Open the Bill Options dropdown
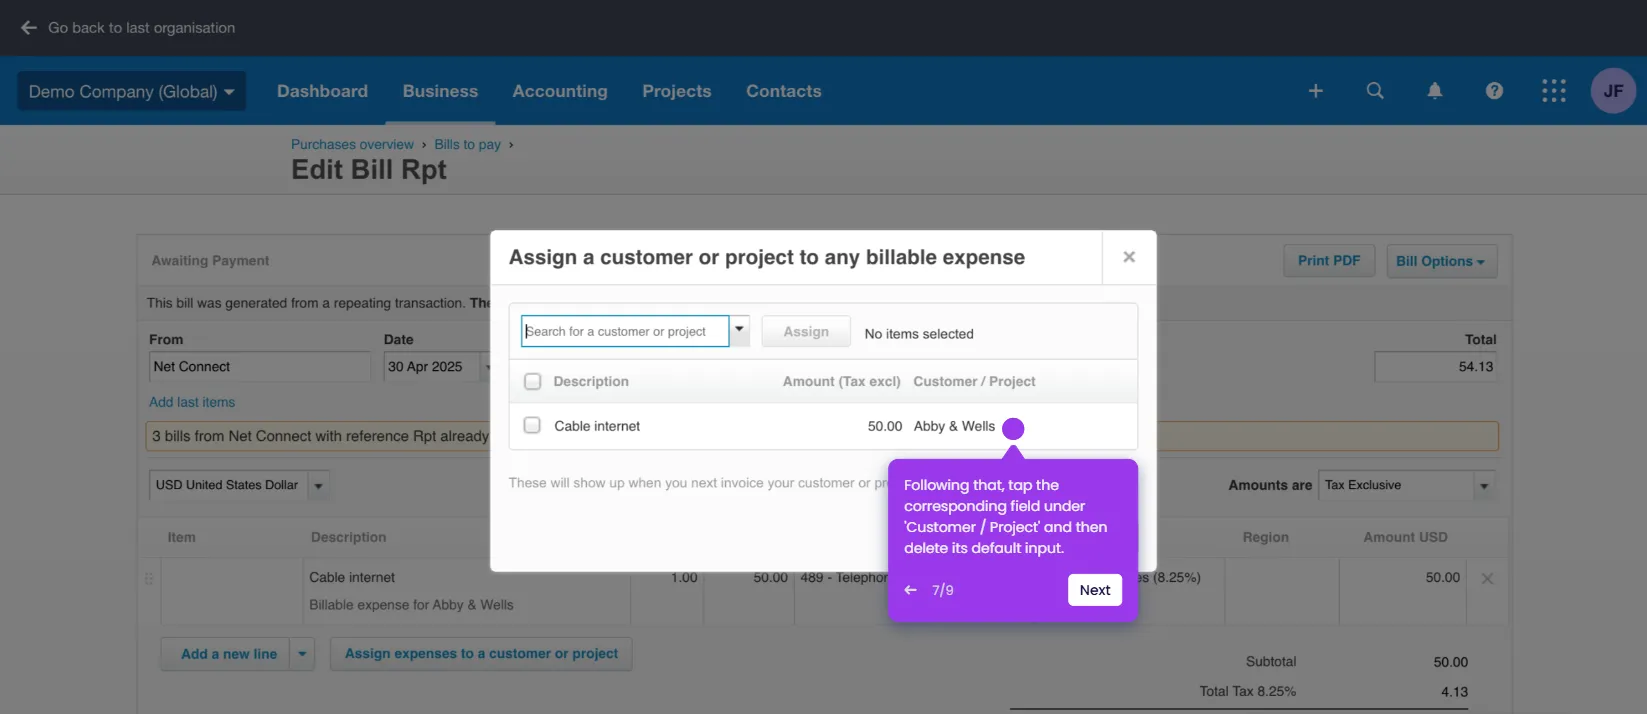 pos(1441,261)
